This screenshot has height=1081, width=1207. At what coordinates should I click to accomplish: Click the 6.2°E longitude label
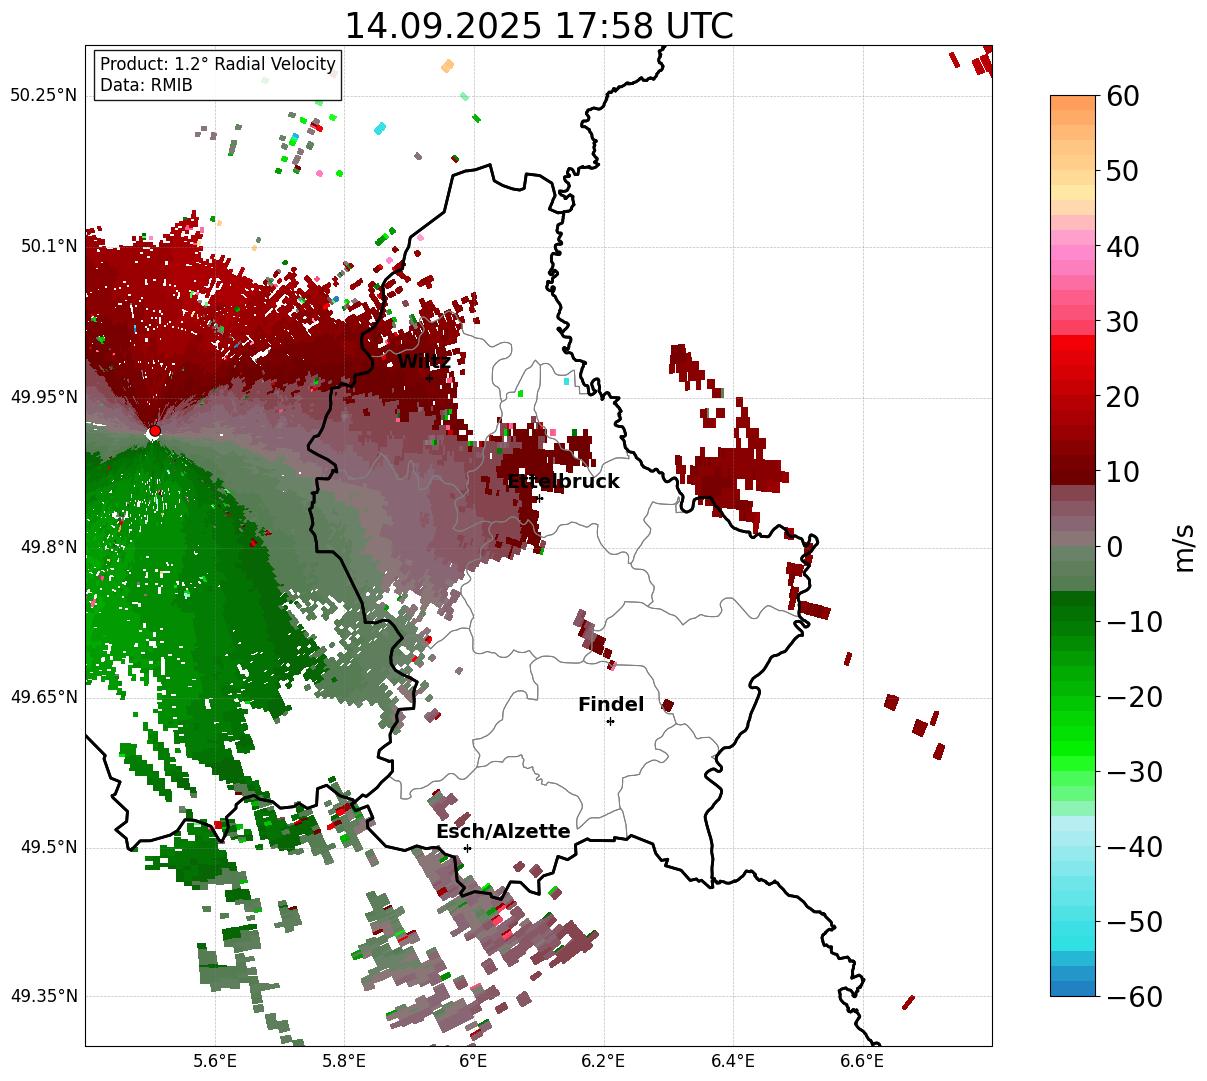click(x=604, y=1062)
